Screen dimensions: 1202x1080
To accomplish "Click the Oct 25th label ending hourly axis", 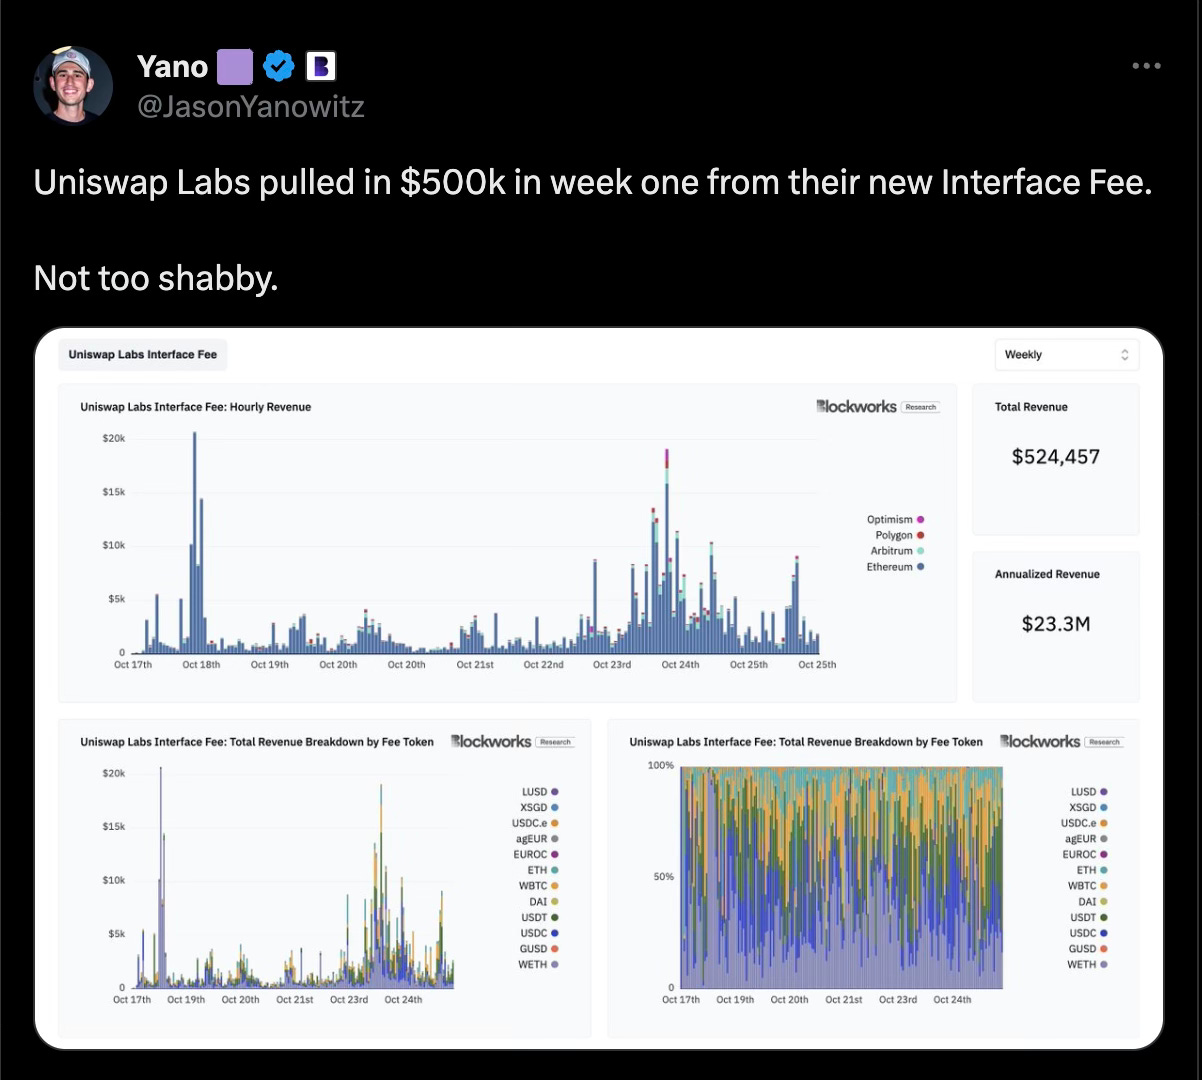I will point(817,665).
